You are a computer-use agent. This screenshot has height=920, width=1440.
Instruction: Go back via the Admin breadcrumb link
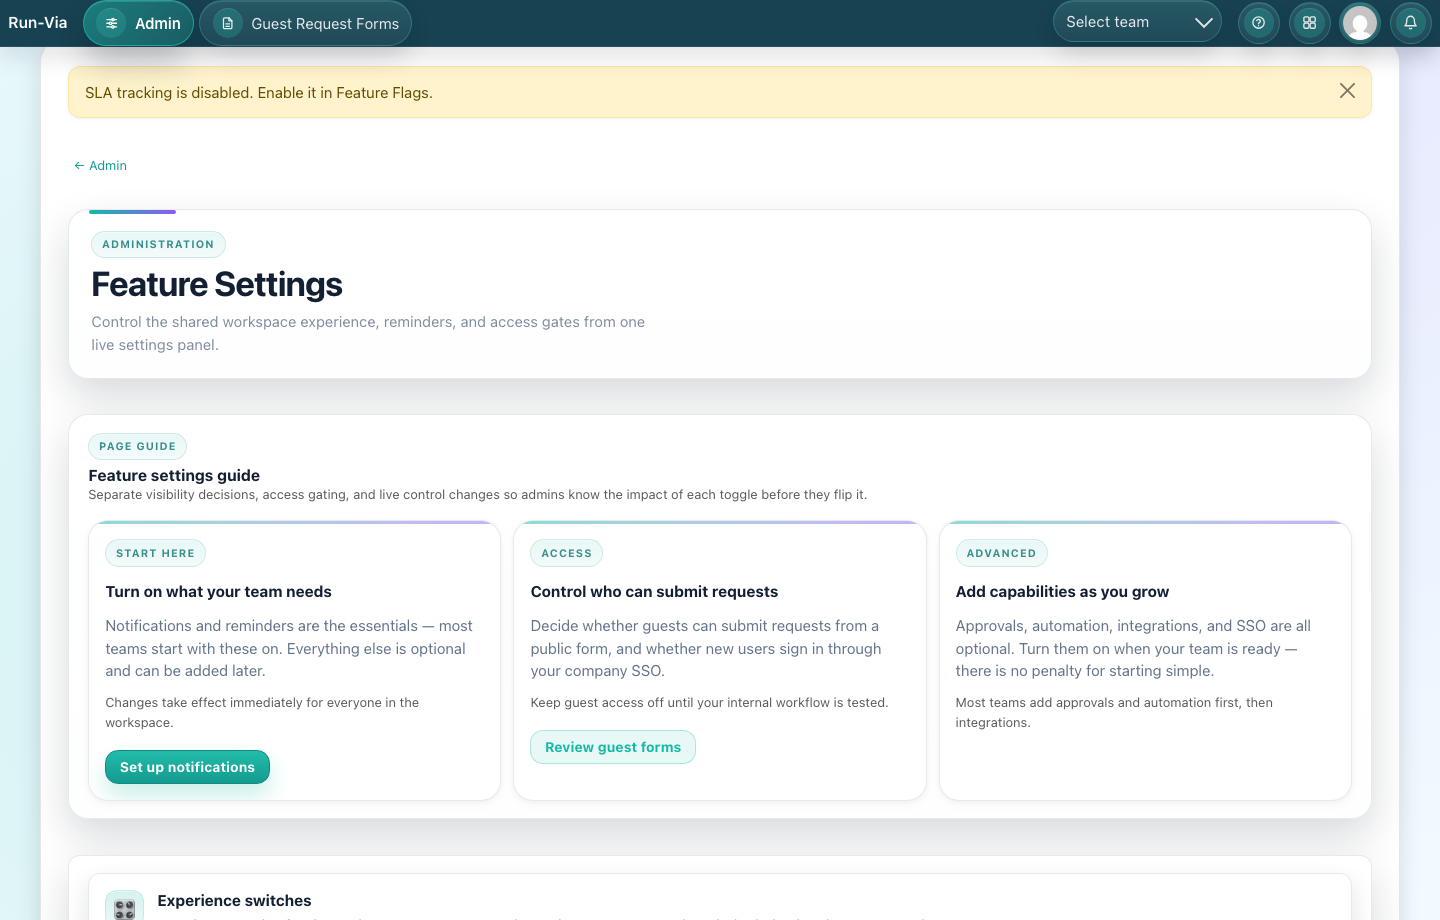click(100, 166)
